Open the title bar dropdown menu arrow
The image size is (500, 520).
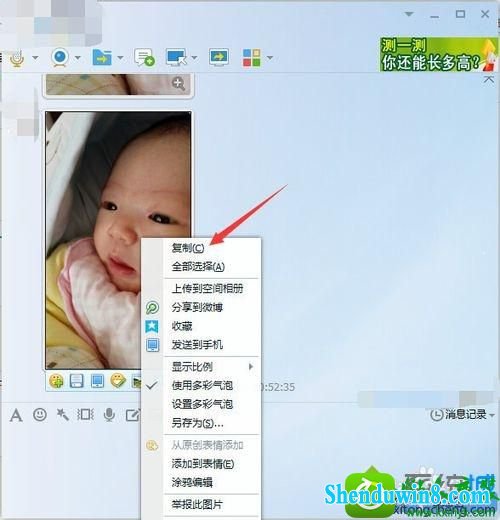pyautogui.click(x=409, y=14)
